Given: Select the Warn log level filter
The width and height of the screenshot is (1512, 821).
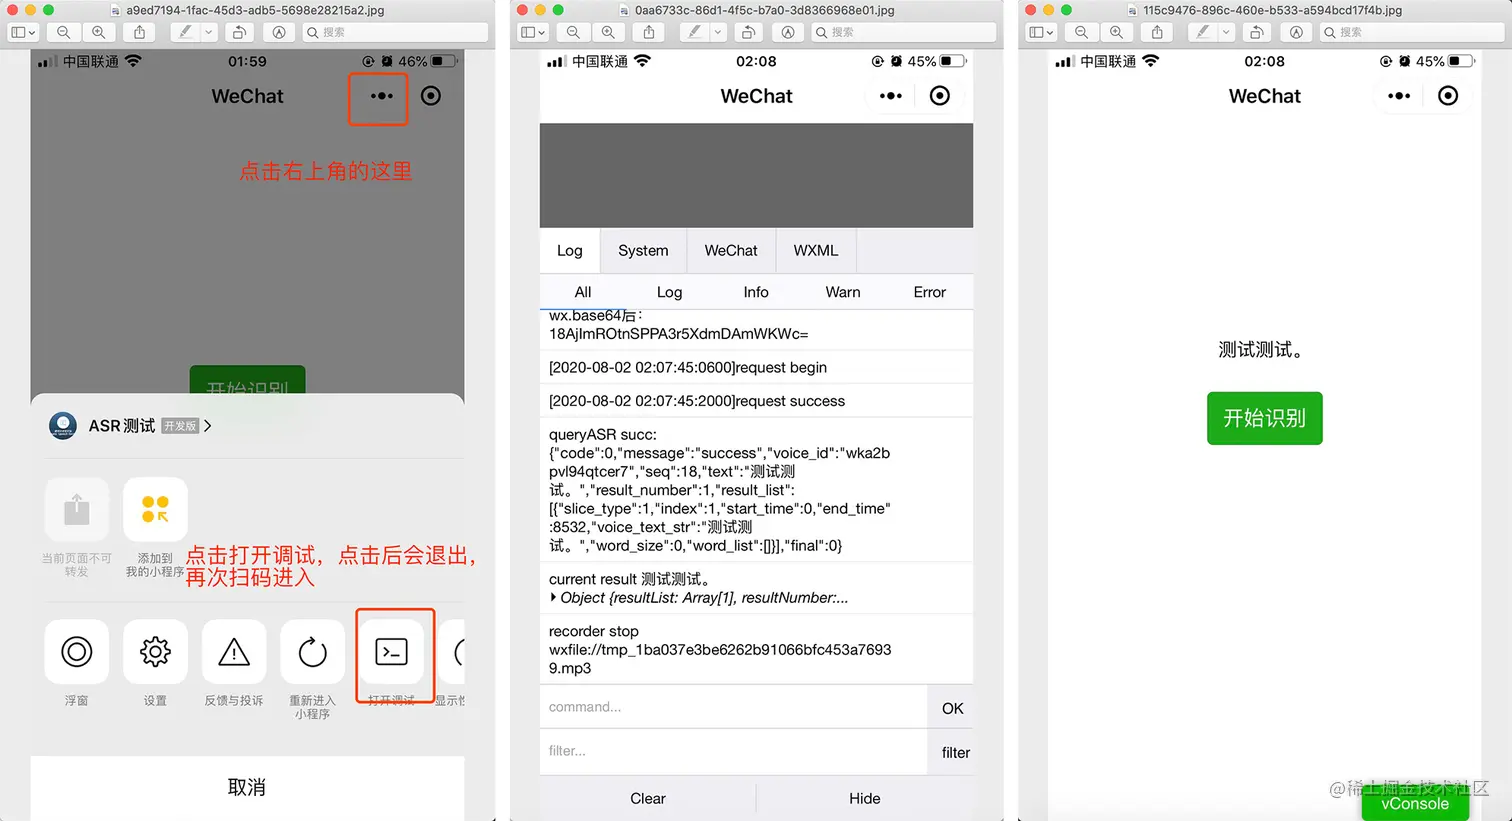Looking at the screenshot, I should pyautogui.click(x=843, y=292).
